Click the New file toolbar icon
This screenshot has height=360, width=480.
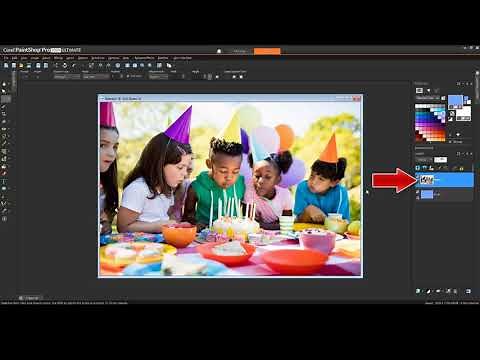[6, 65]
